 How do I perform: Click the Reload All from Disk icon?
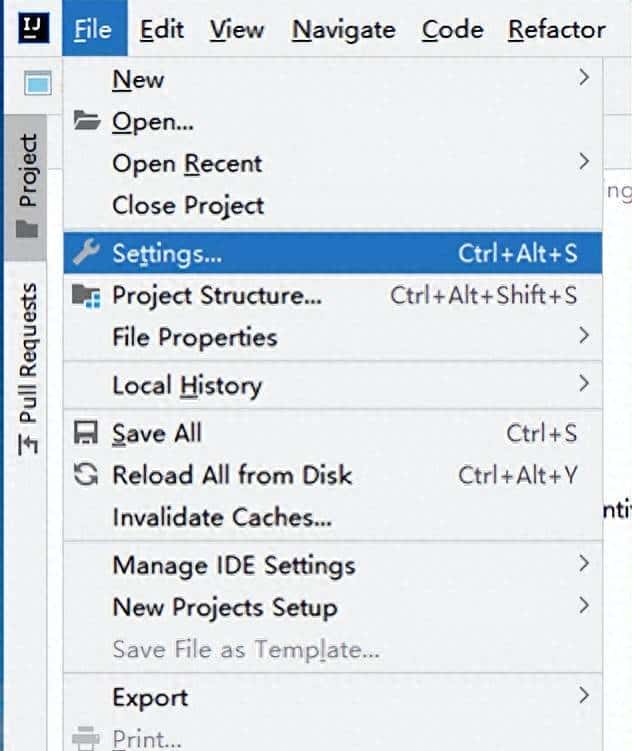pos(88,475)
